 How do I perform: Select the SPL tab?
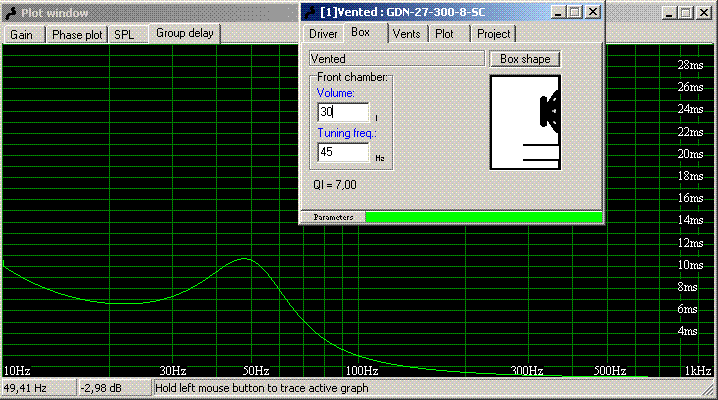coord(124,34)
